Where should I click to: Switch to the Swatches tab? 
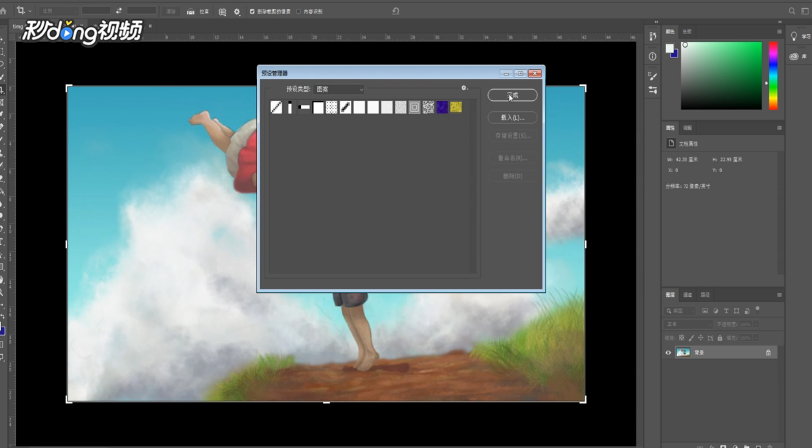[687, 32]
